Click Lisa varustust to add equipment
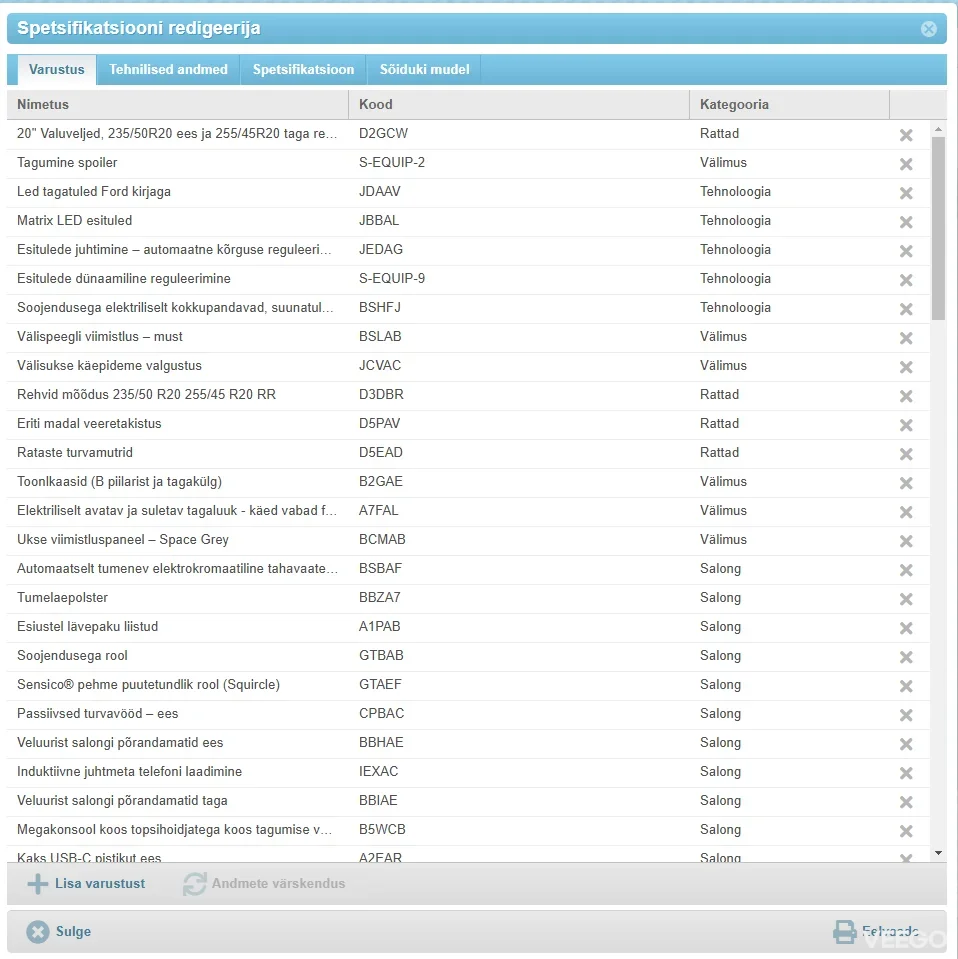The image size is (958, 959). coord(87,884)
